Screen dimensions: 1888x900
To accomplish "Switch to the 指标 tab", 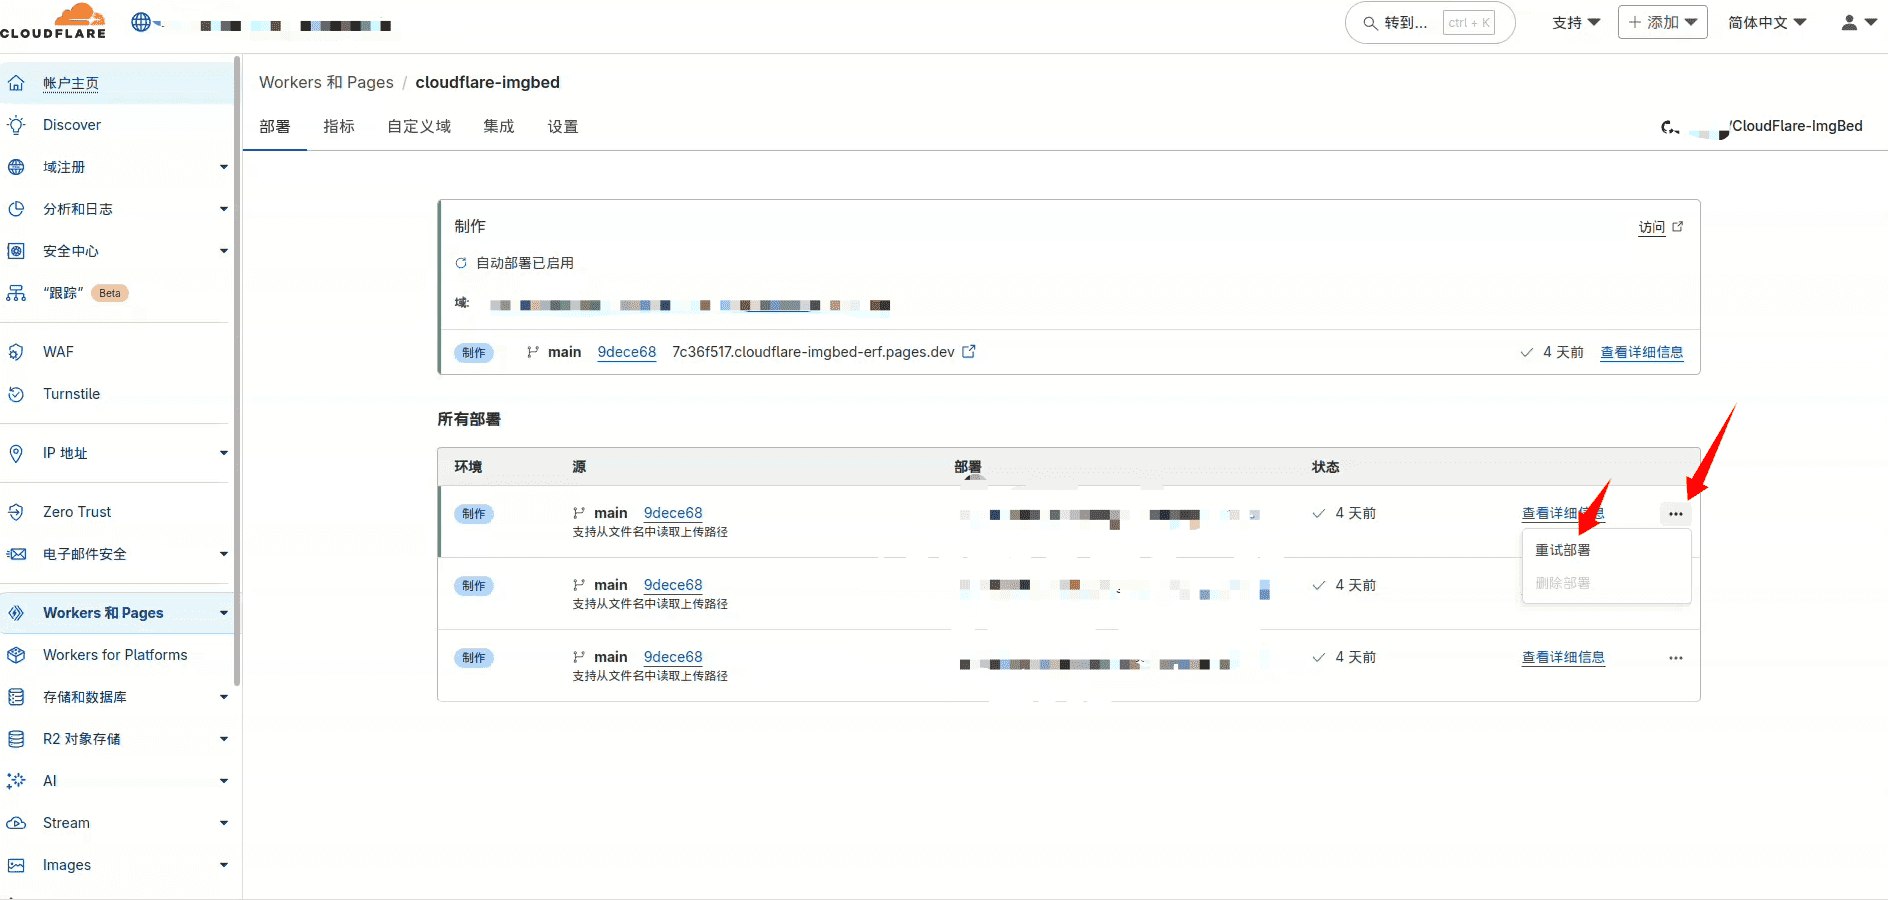I will 339,127.
